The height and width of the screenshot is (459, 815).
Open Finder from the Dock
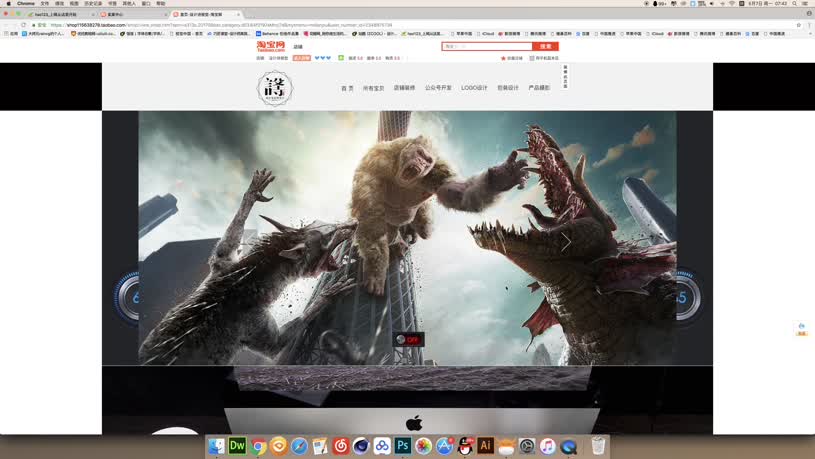tap(217, 446)
